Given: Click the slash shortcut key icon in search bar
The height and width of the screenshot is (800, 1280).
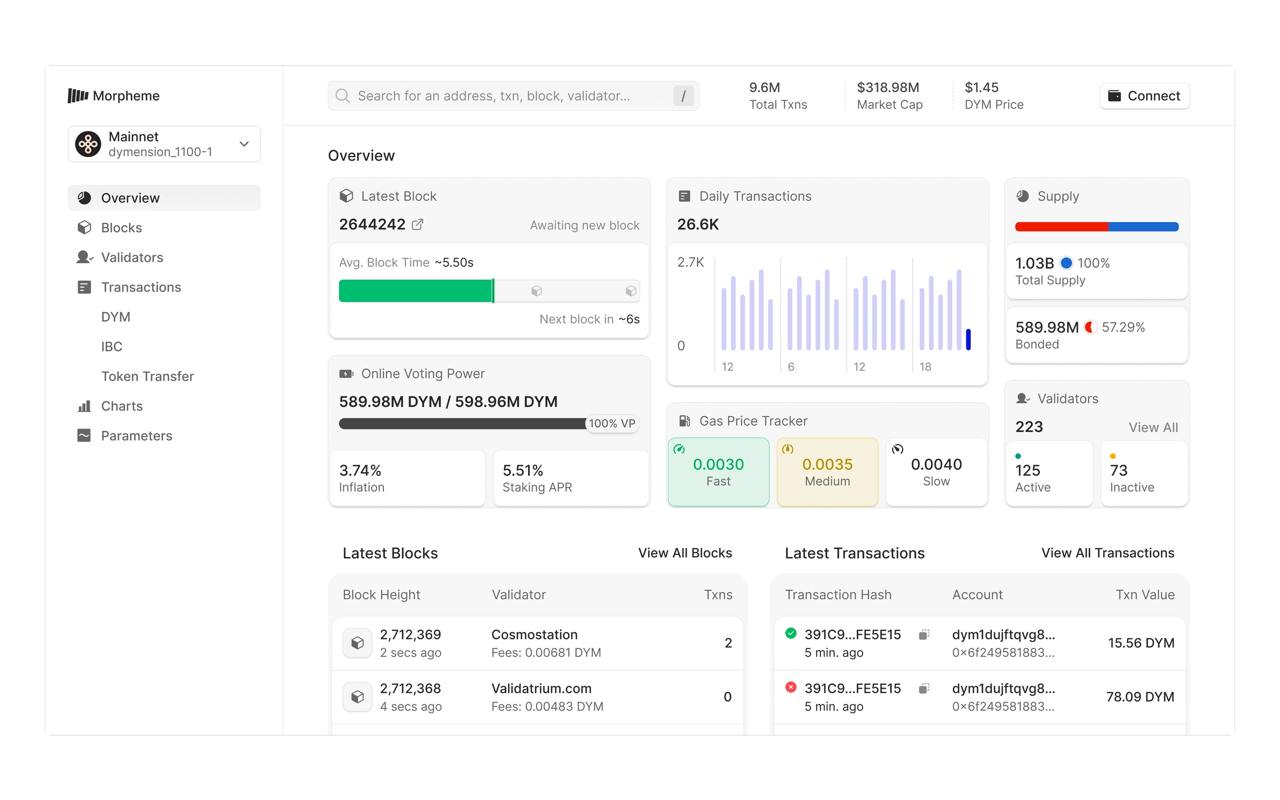Looking at the screenshot, I should (683, 96).
